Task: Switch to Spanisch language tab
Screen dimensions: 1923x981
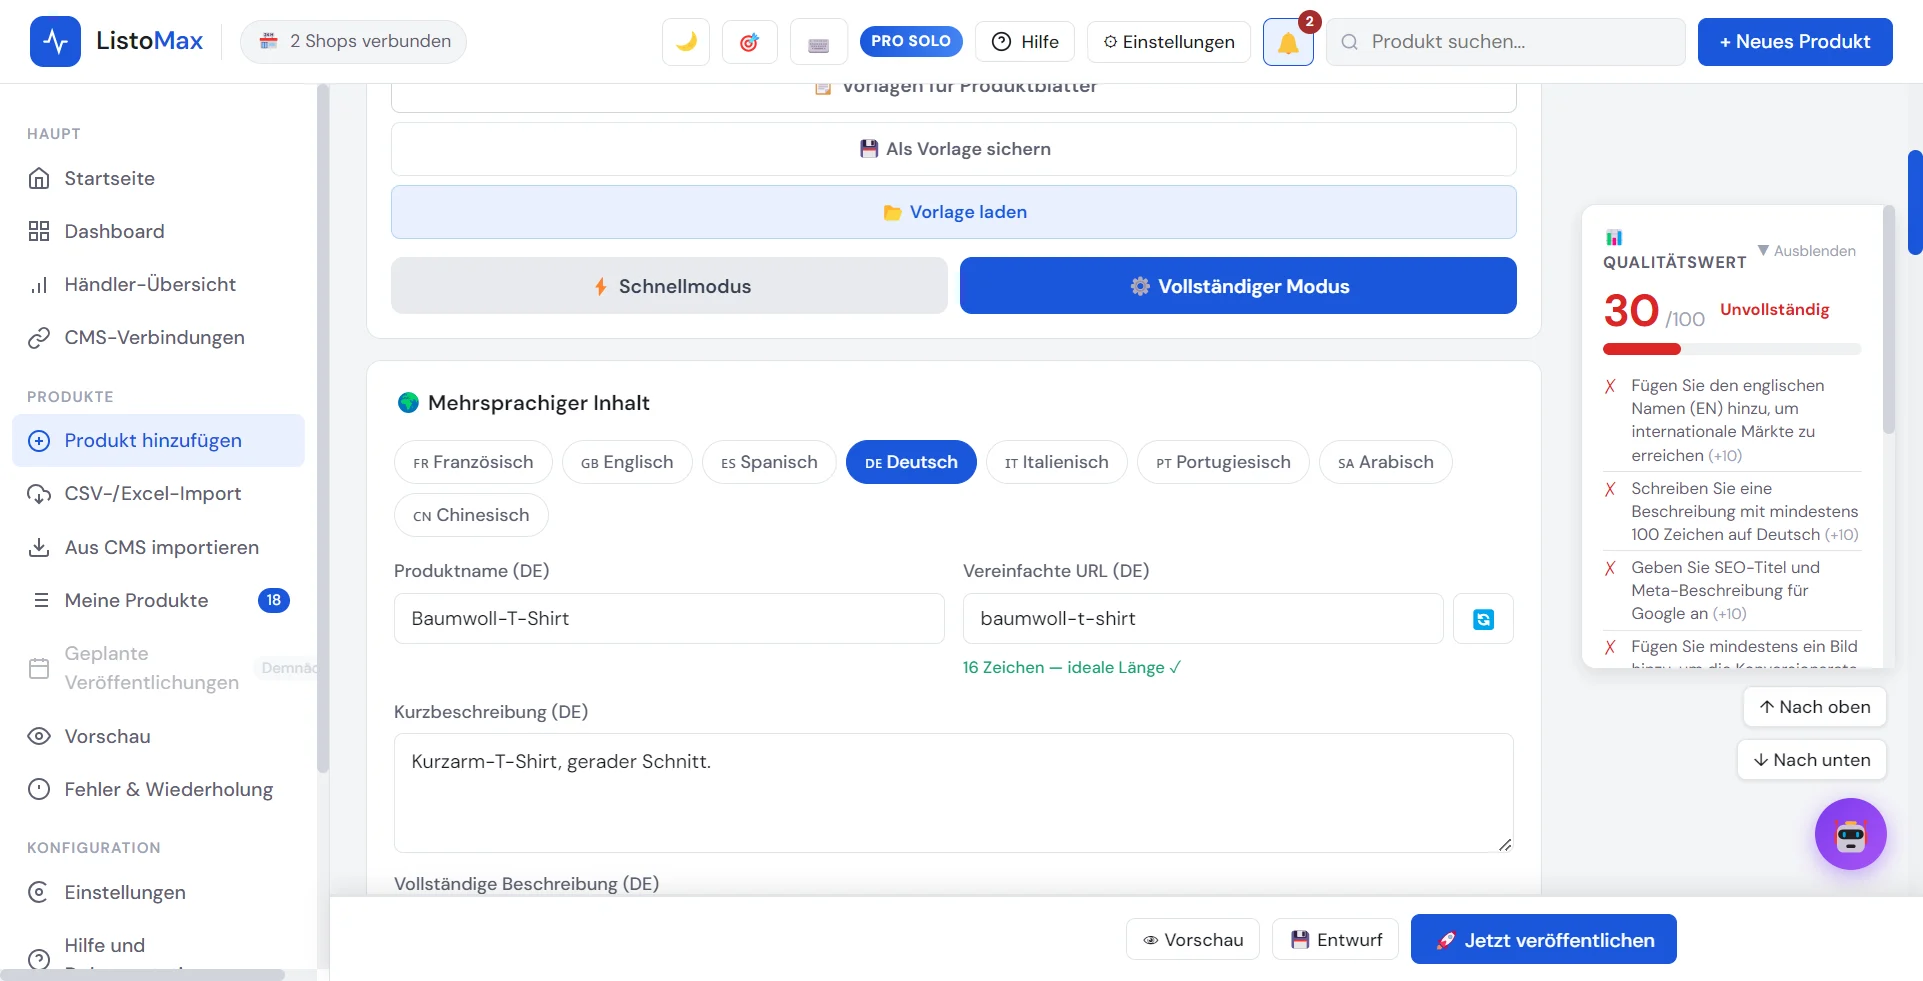Action: click(769, 462)
